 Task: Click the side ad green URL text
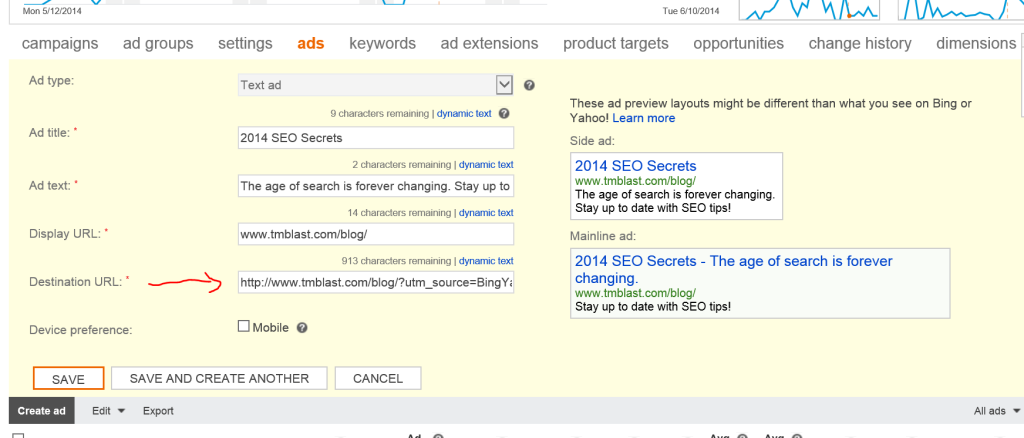coord(635,181)
